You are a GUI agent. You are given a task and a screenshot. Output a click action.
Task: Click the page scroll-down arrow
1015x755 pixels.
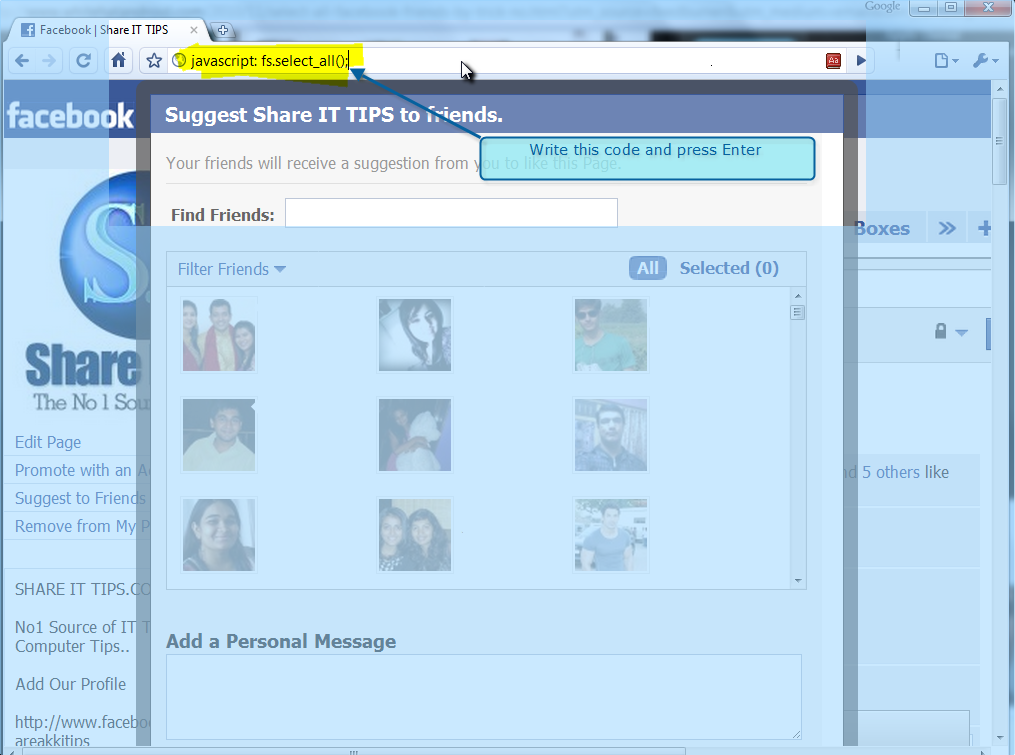tap(999, 738)
